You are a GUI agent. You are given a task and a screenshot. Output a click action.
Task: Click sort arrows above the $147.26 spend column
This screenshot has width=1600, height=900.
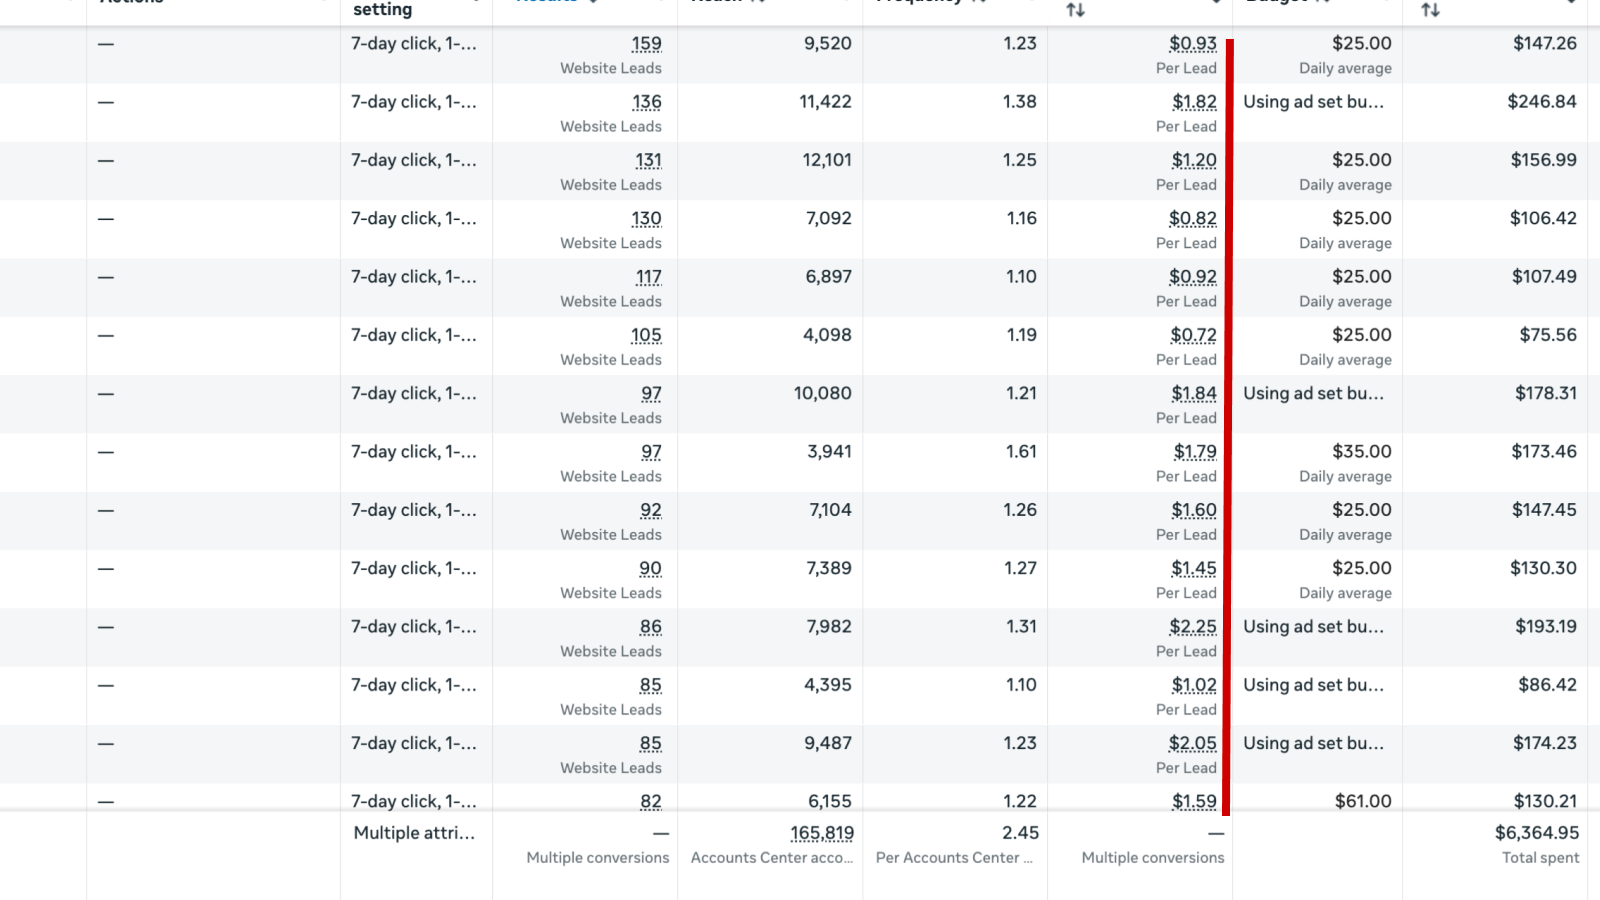1431,10
